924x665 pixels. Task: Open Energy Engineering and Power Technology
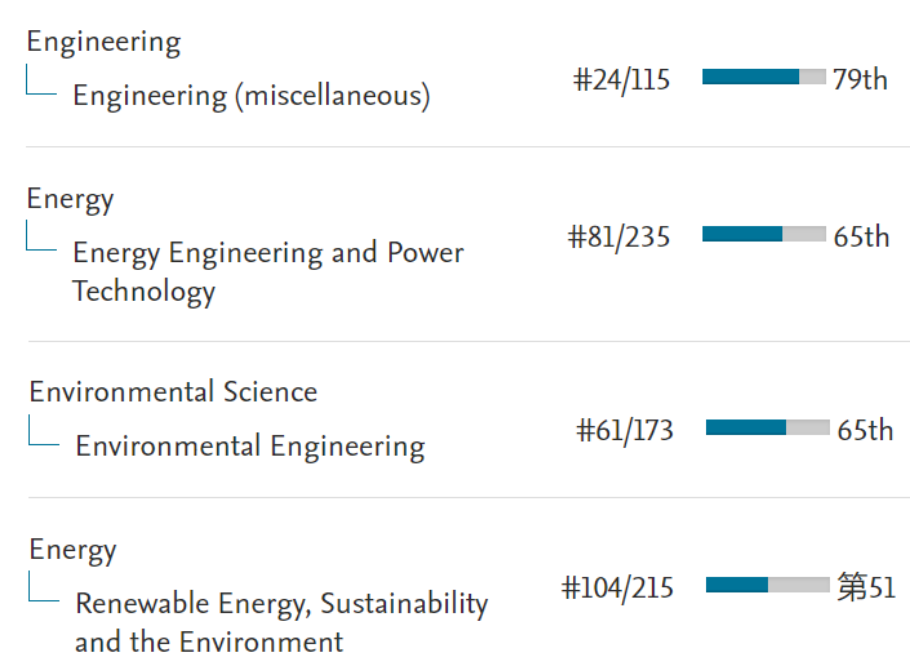pyautogui.click(x=267, y=271)
